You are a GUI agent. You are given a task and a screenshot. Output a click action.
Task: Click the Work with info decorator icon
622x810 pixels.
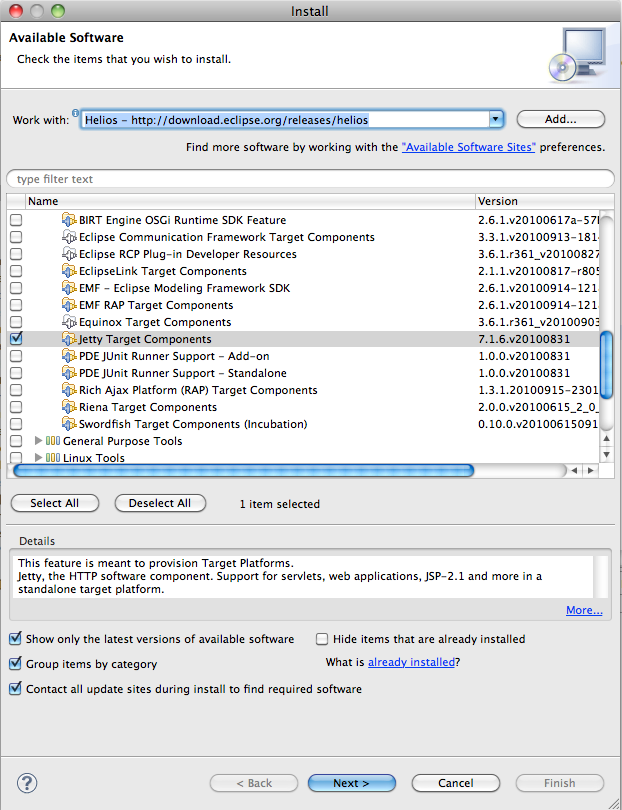[75, 113]
